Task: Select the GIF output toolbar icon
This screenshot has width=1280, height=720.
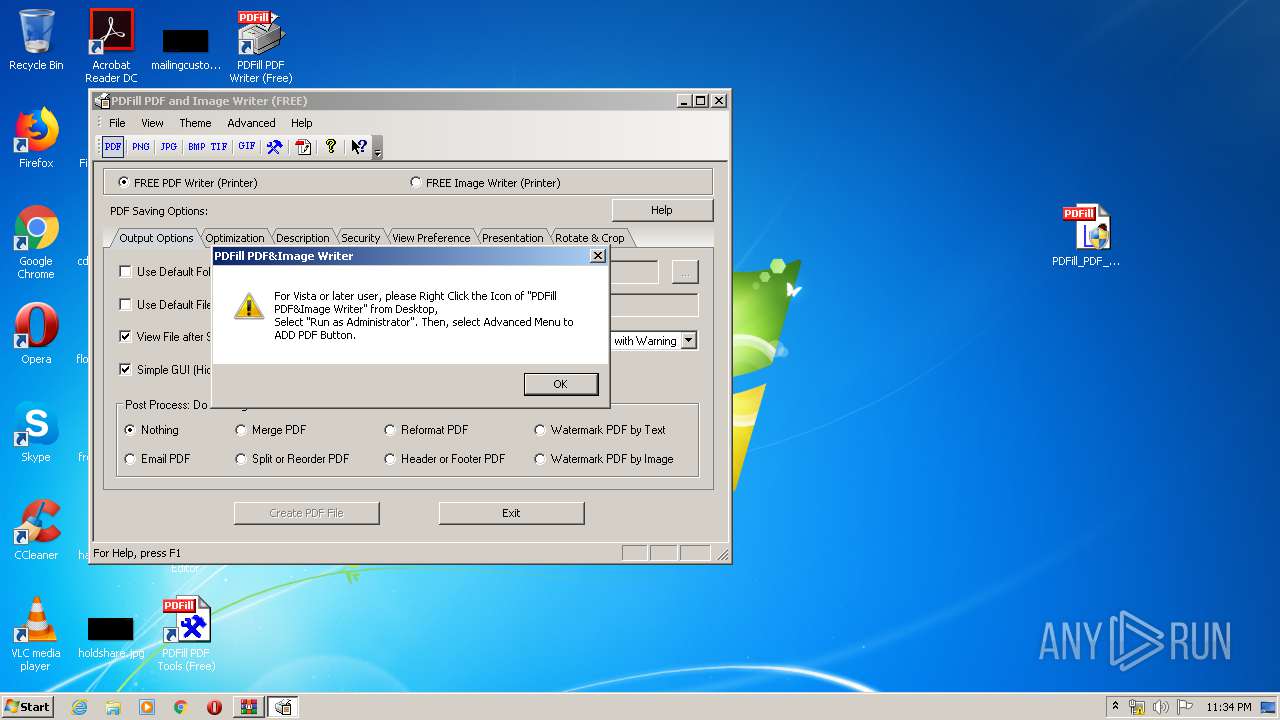Action: 247,147
